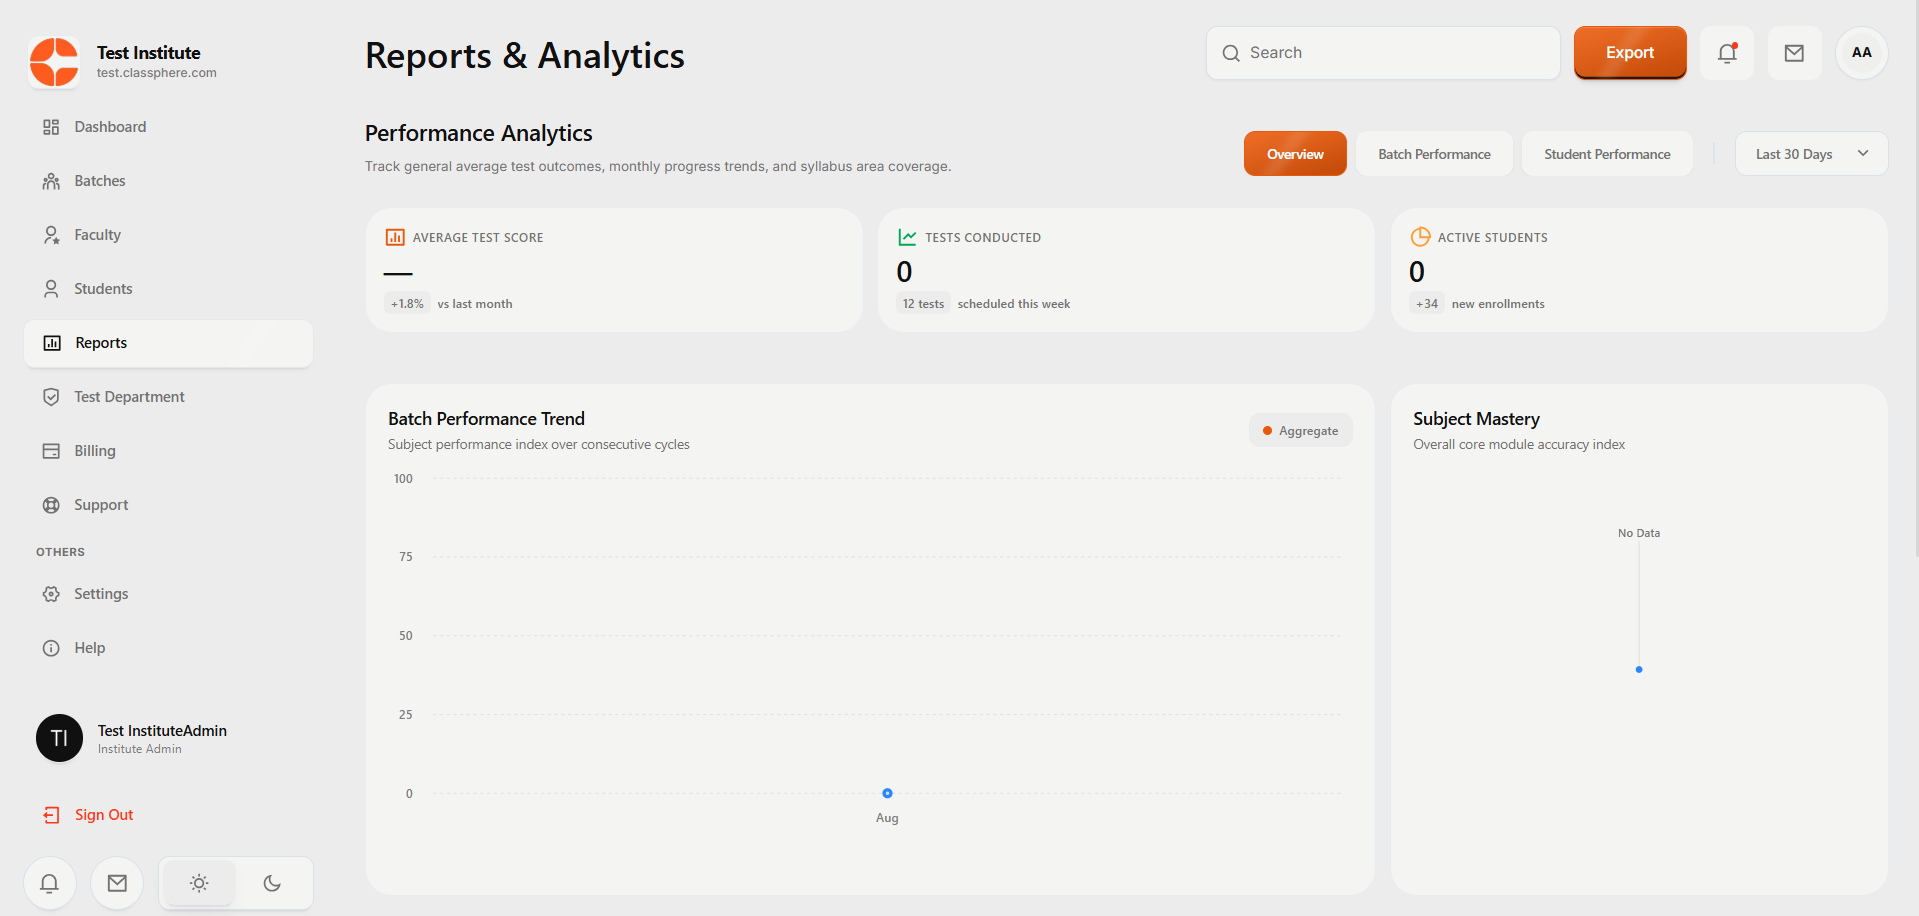Click the bottom sidebar bell button

coord(49,883)
